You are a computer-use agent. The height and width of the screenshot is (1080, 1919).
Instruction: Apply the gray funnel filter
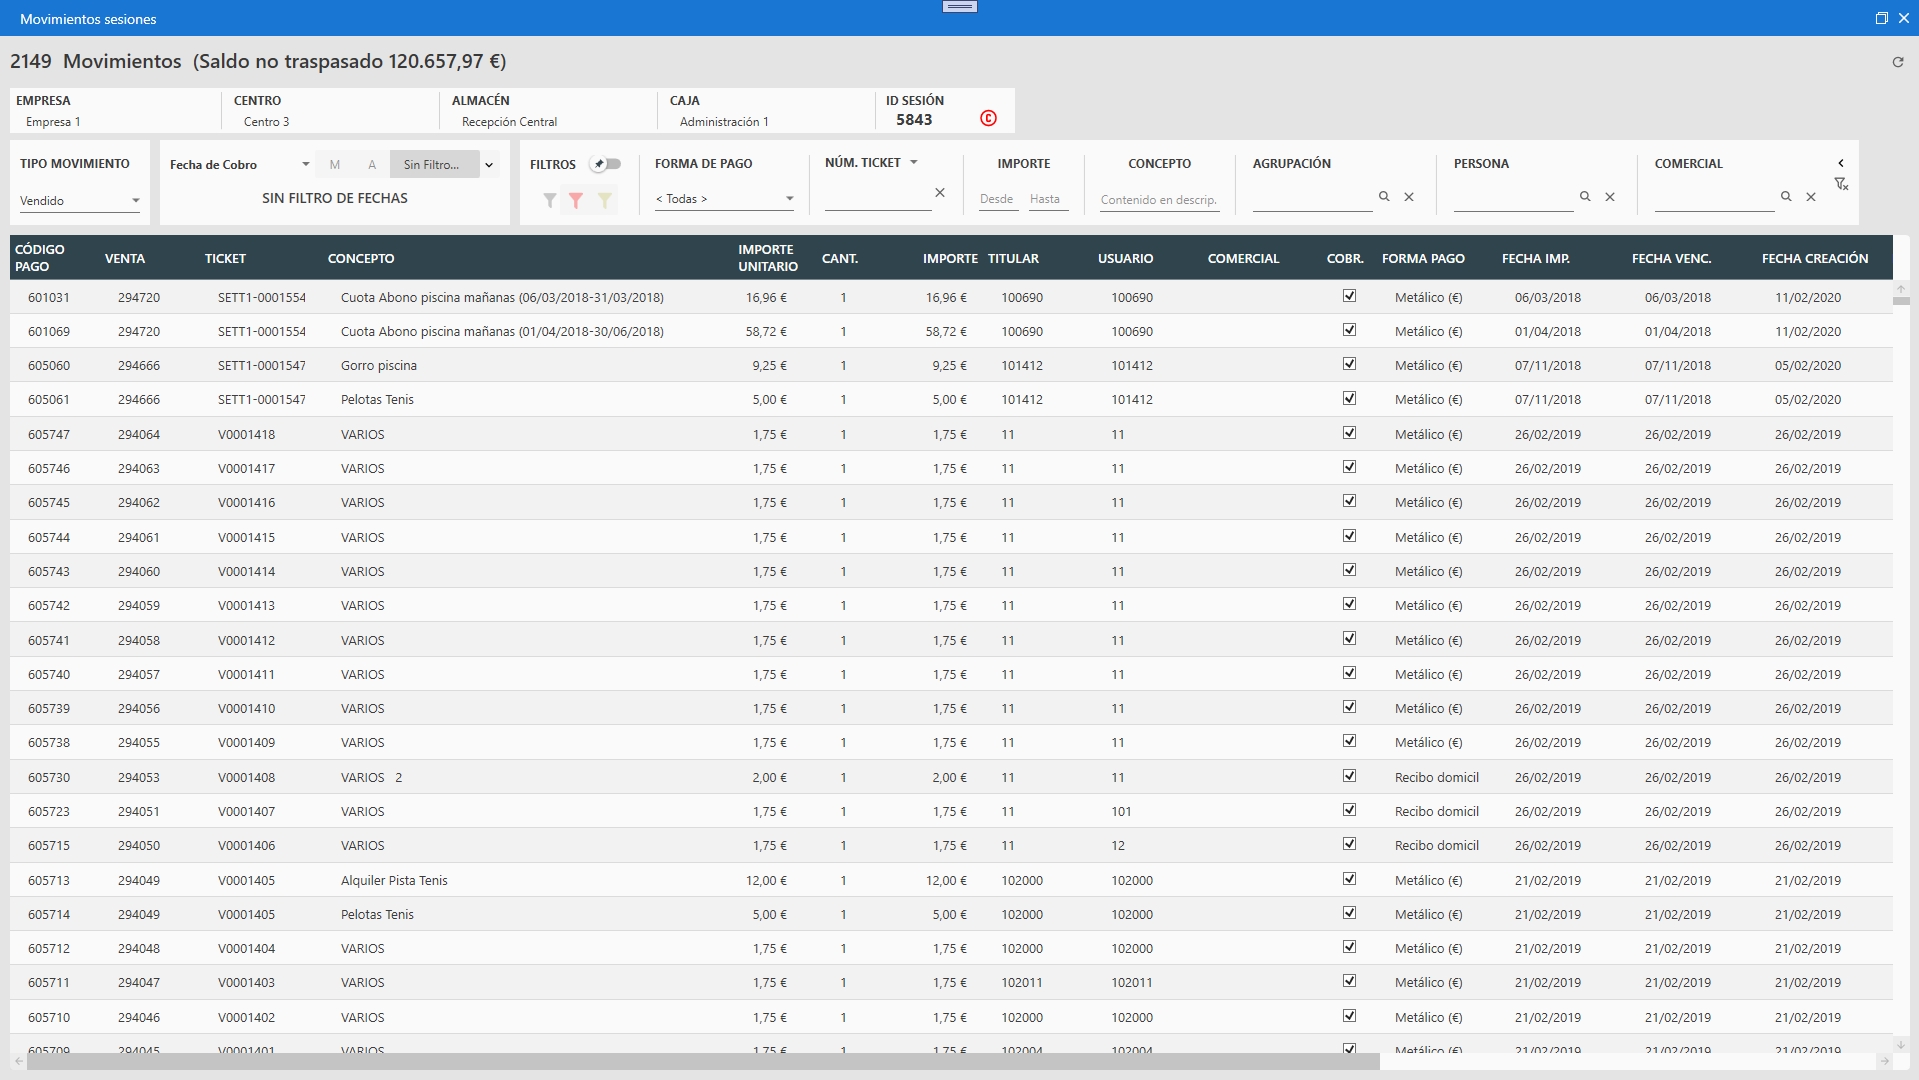pyautogui.click(x=549, y=200)
